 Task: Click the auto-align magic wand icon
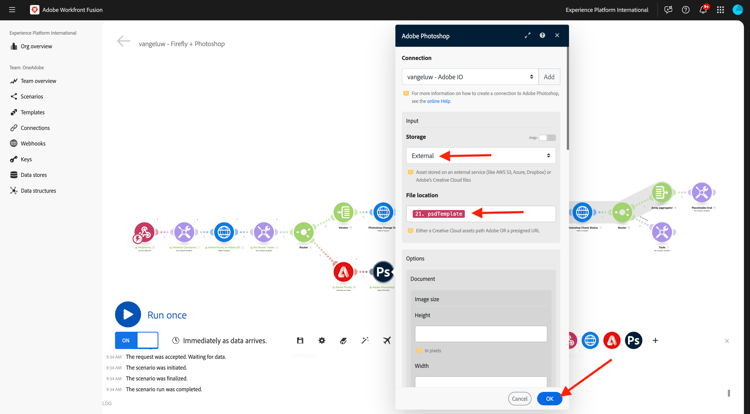(x=365, y=340)
